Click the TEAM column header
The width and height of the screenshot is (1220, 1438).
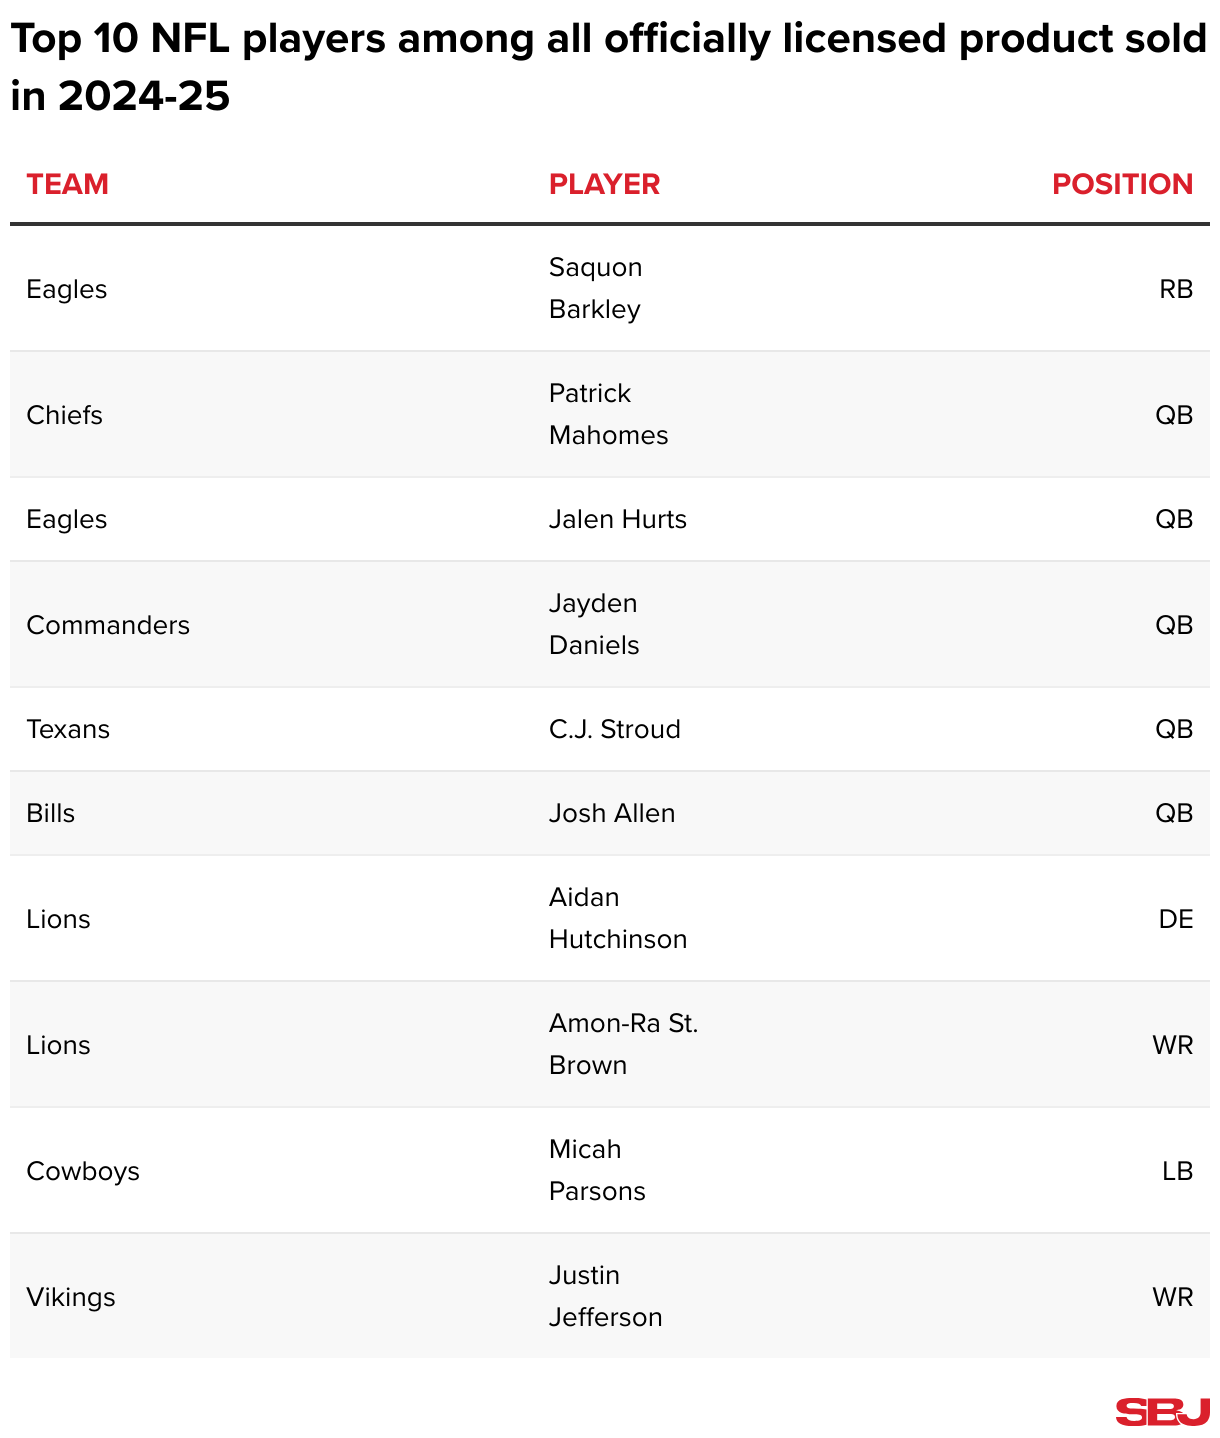67,184
